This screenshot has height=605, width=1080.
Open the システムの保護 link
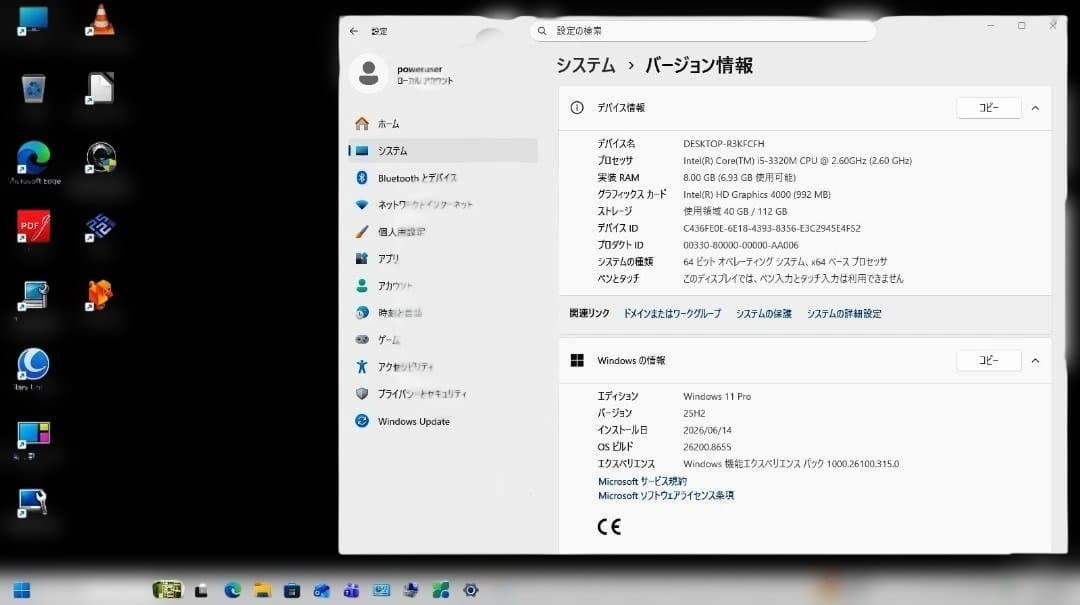pos(764,314)
